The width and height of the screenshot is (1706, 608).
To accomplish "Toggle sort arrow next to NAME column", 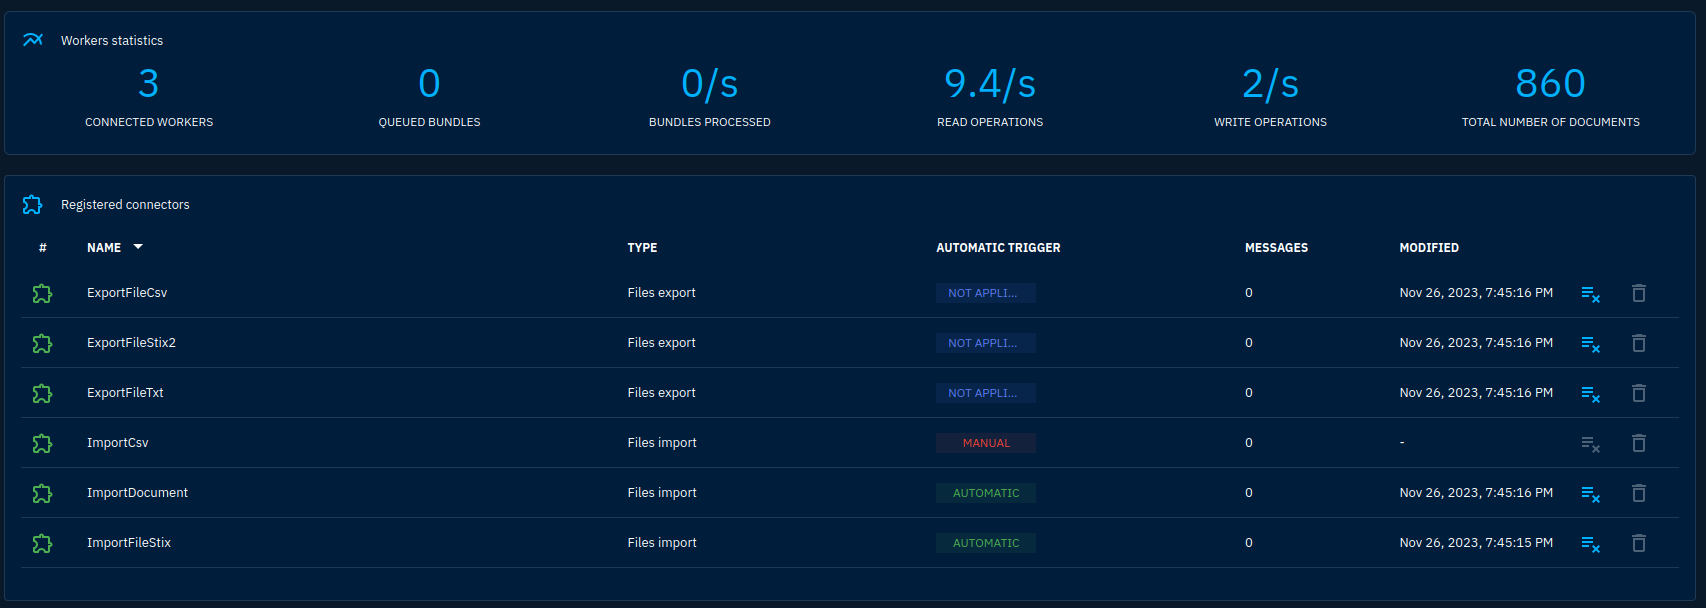I will [138, 247].
